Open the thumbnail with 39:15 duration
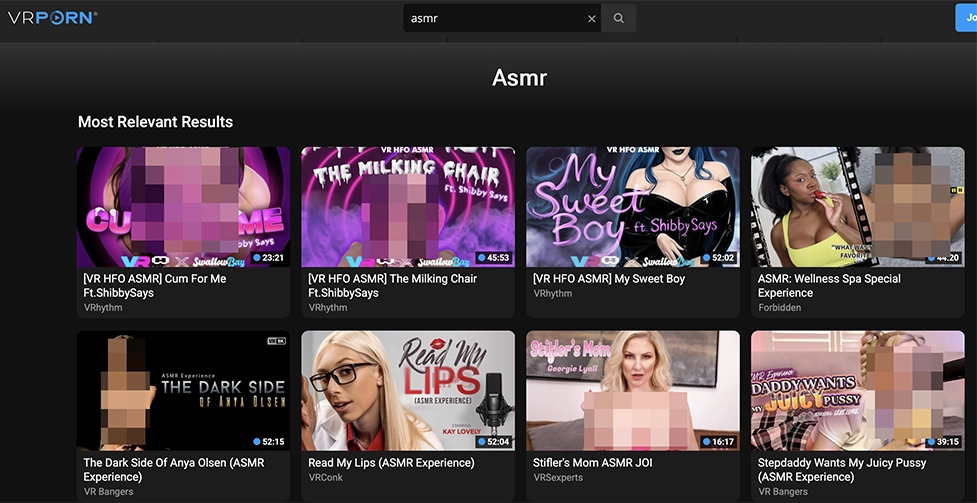 (x=858, y=391)
